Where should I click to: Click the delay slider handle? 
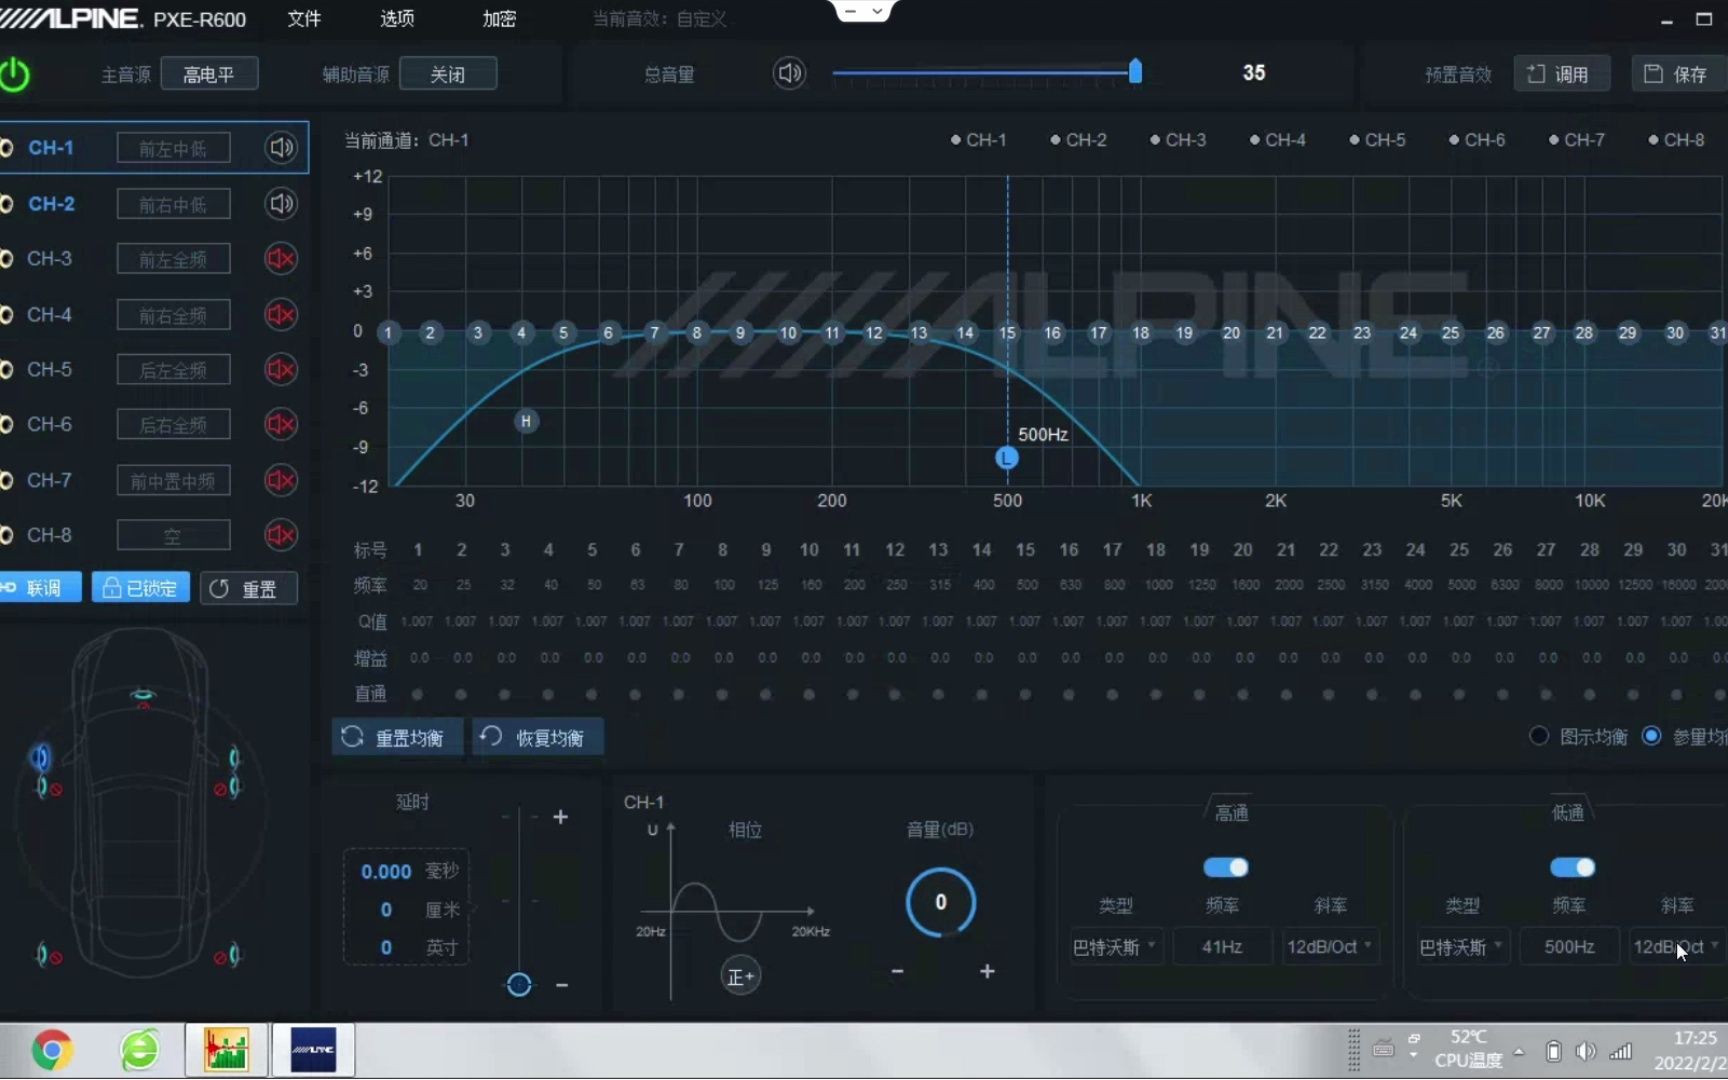[519, 984]
